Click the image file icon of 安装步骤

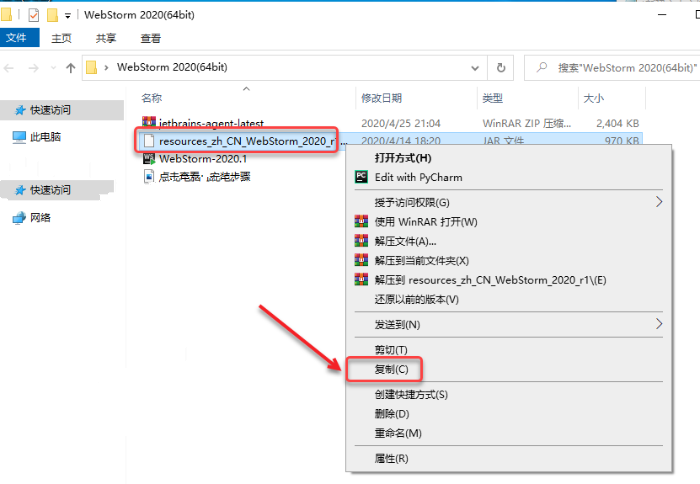click(149, 176)
